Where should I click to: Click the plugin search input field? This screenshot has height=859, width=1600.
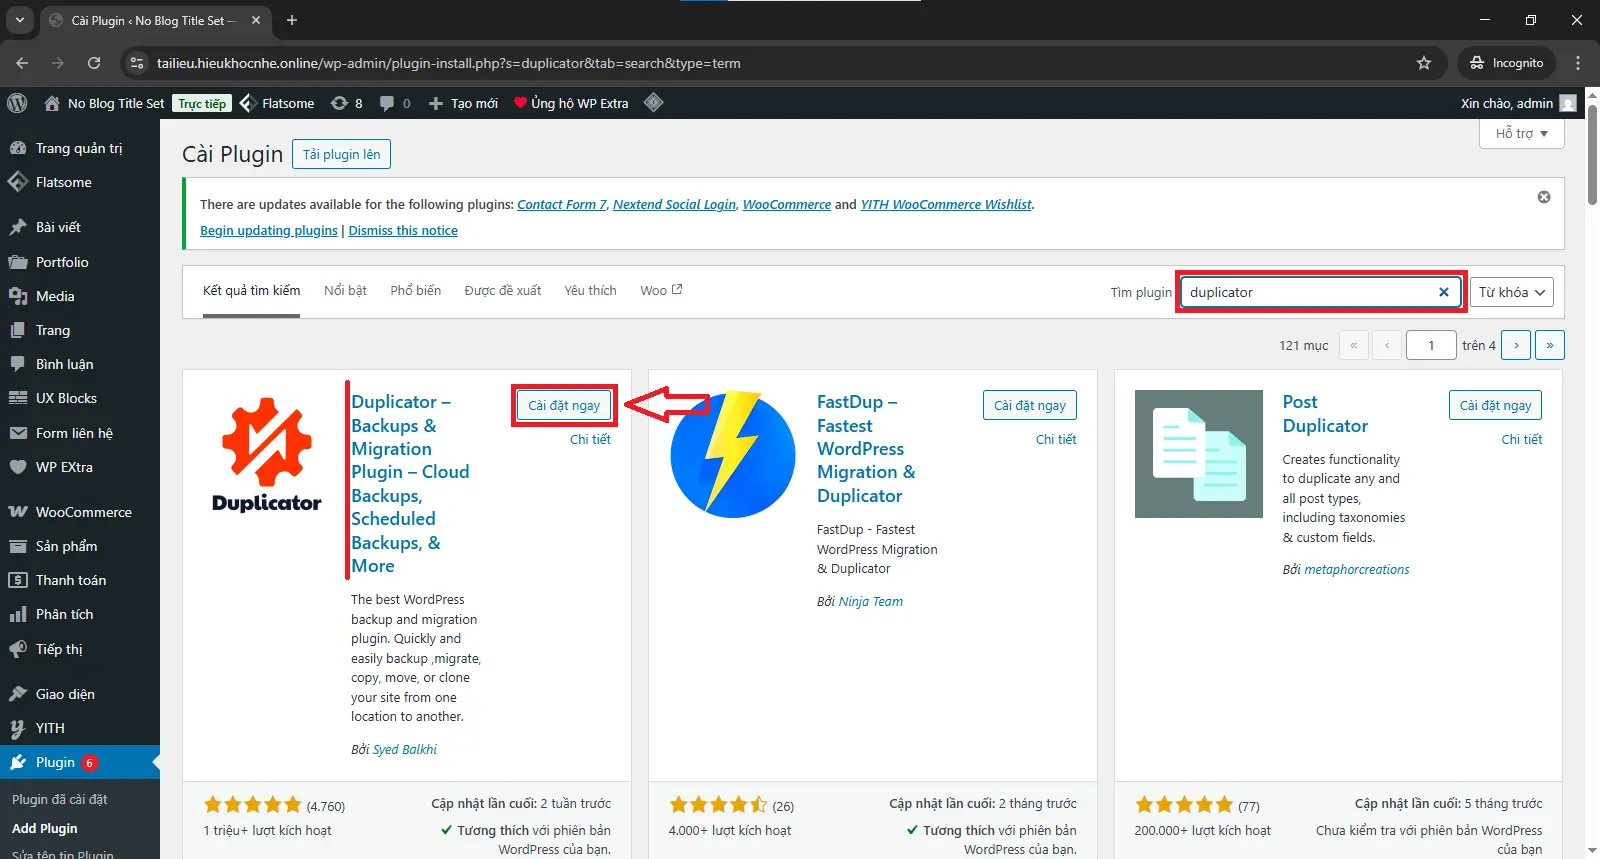point(1308,292)
